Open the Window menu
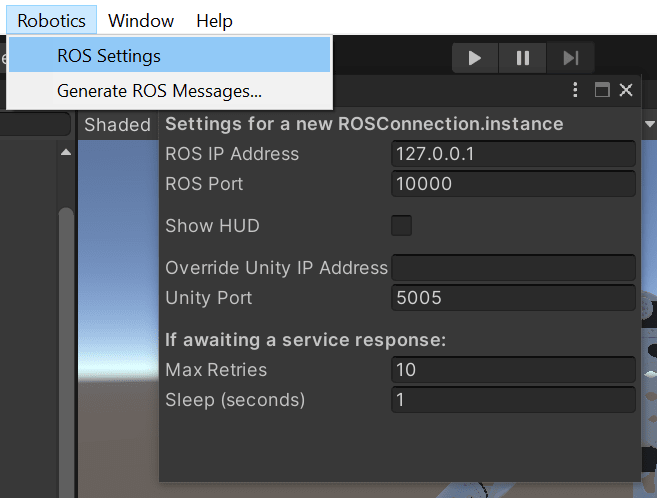The image size is (657, 498). tap(141, 21)
